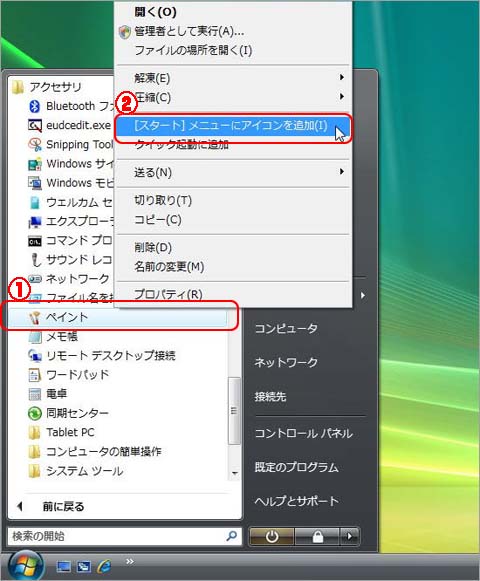Viewport: 480px width, 581px height.
Task: Choose 管理者として実行(A)...
Action: click(x=234, y=31)
